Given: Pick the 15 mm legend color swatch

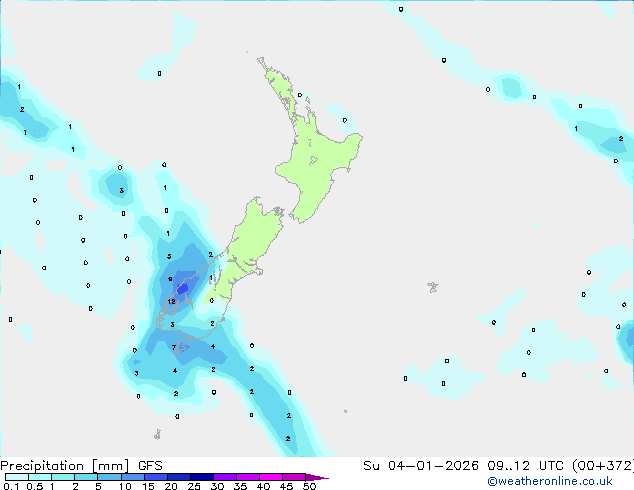Looking at the screenshot, I should (156, 477).
